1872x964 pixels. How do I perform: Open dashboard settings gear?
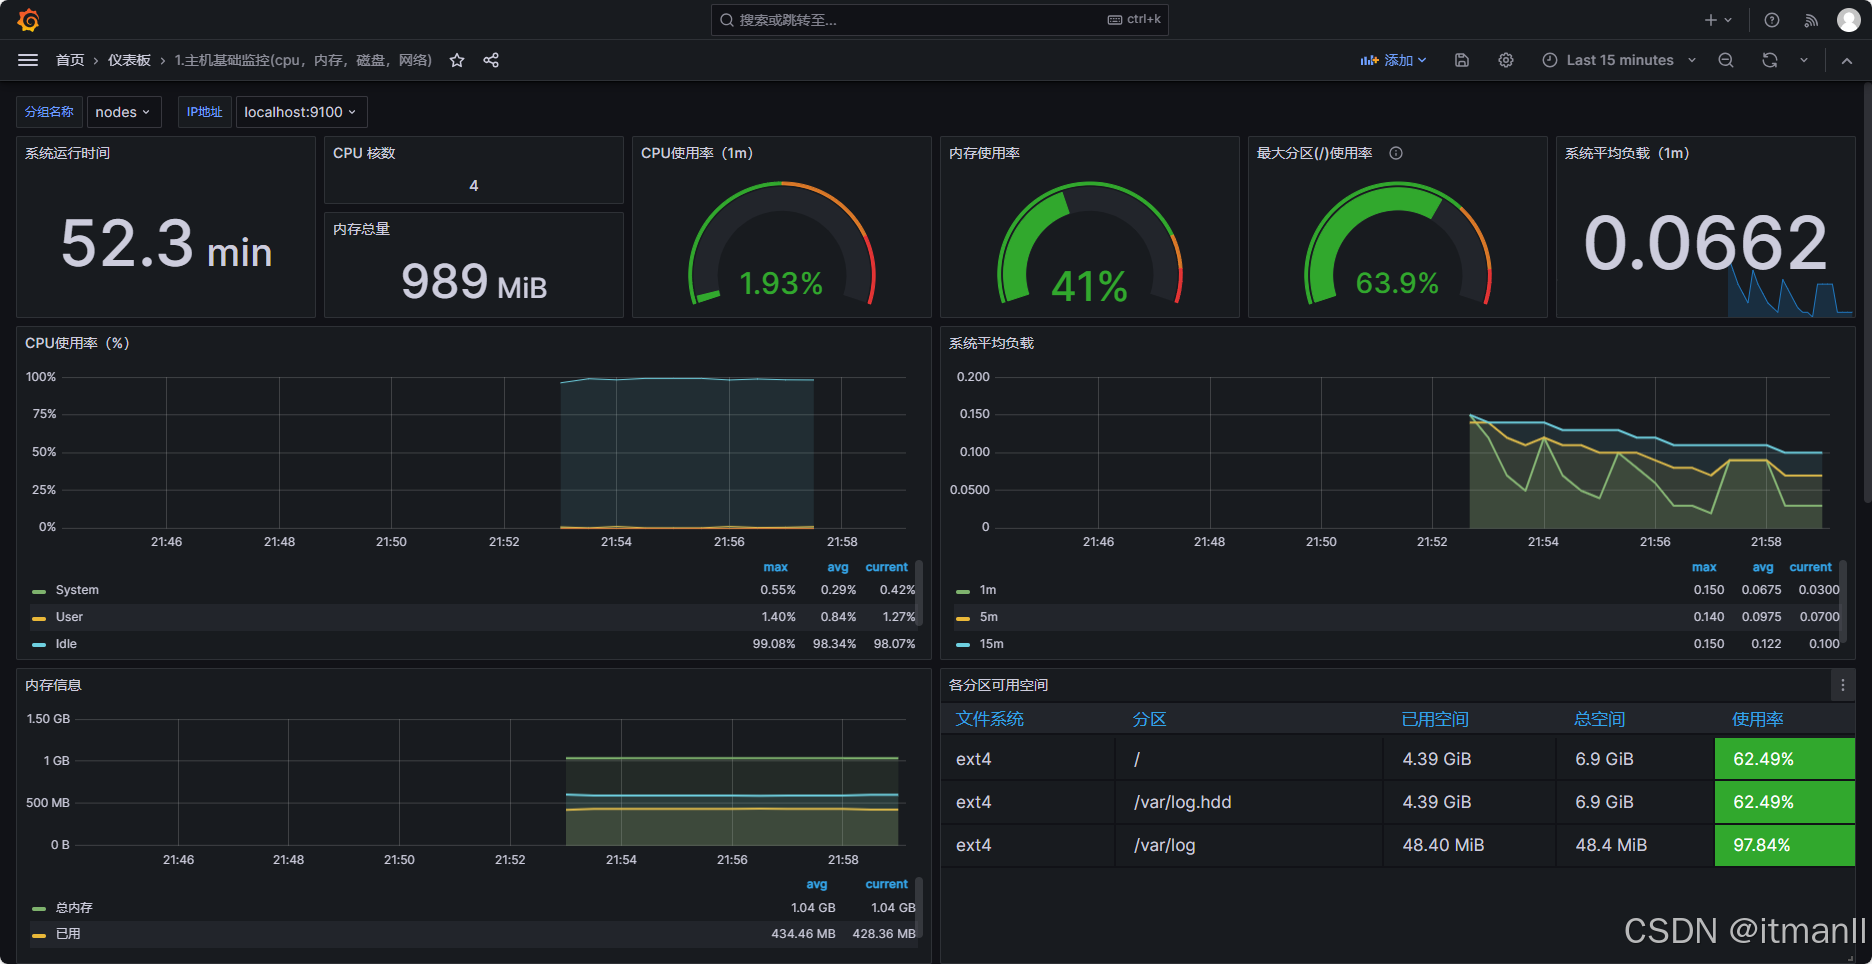(x=1506, y=60)
